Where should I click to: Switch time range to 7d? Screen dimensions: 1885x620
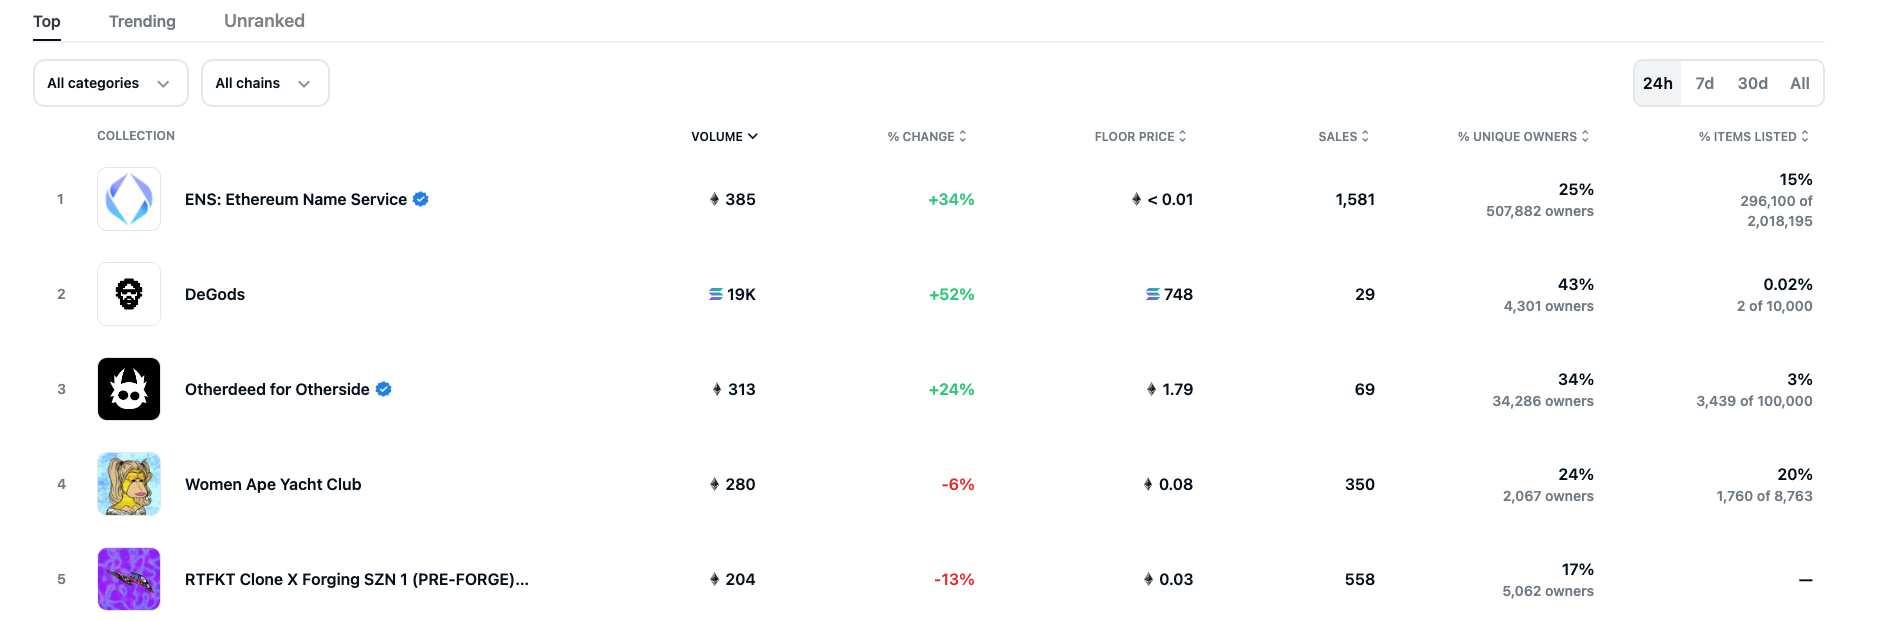pyautogui.click(x=1704, y=83)
